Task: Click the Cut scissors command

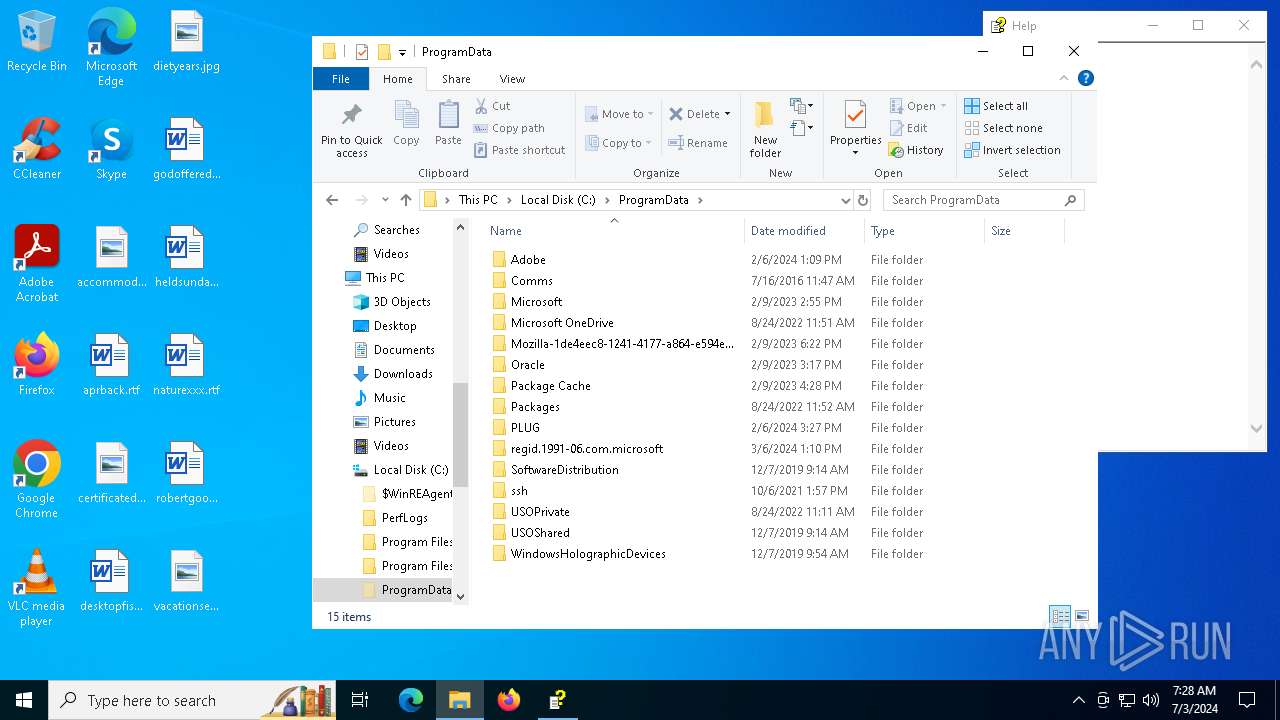Action: pyautogui.click(x=492, y=106)
